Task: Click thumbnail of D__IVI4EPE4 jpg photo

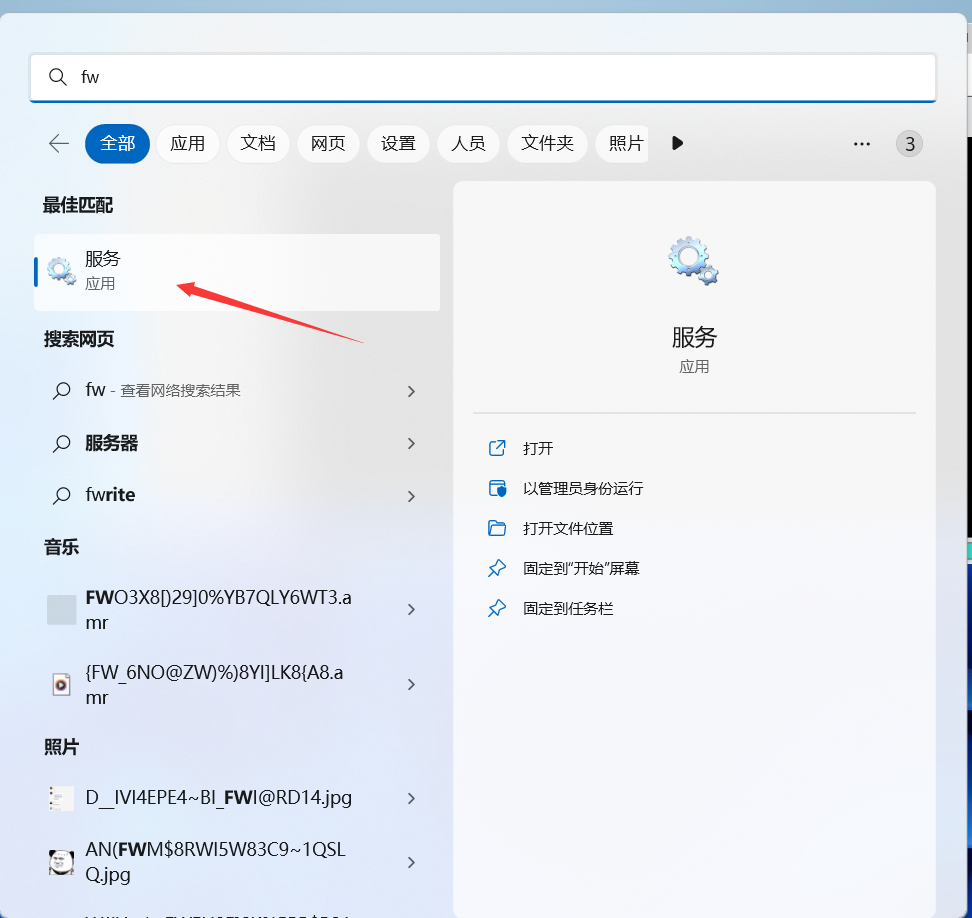Action: click(x=61, y=798)
